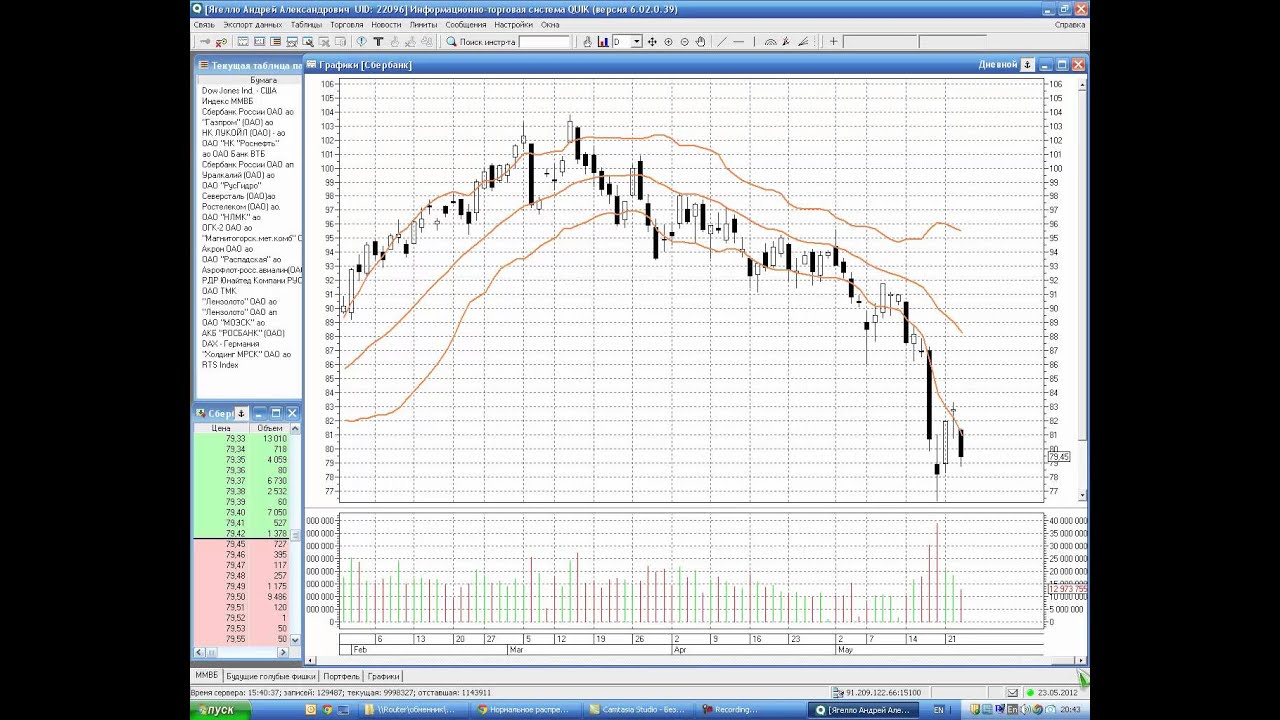Select ао ОАО Банк ВТБ row

pyautogui.click(x=250, y=154)
